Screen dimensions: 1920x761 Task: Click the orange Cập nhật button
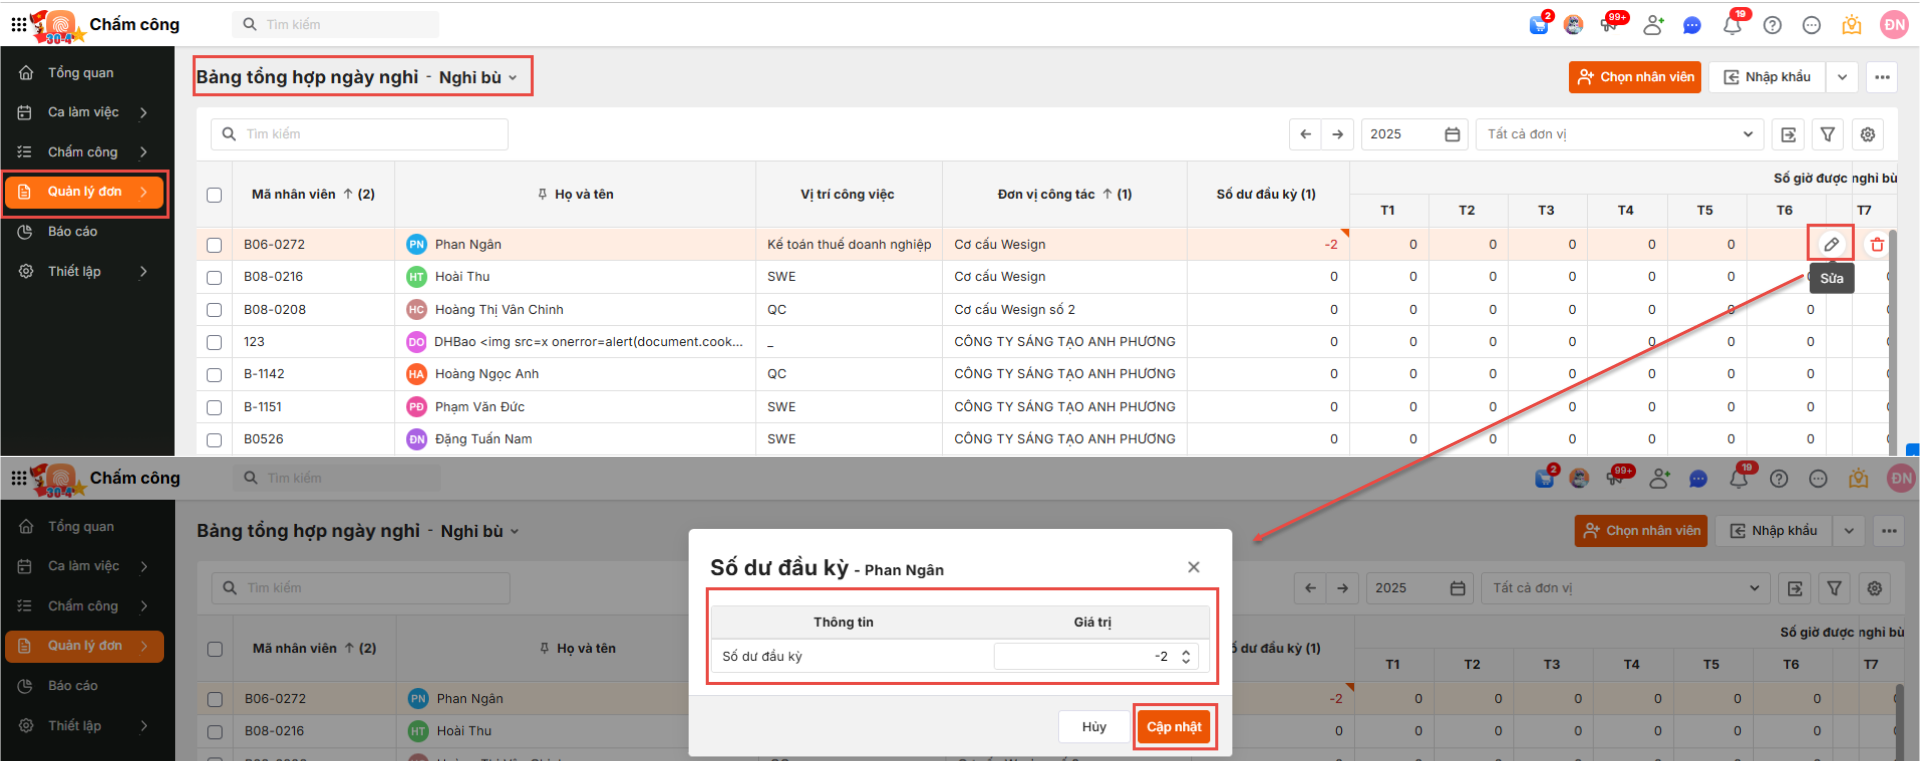pos(1173,727)
